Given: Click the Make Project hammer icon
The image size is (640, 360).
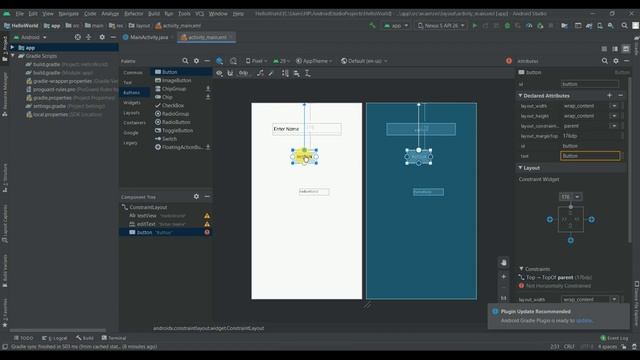Looking at the screenshot, I should coord(372,26).
